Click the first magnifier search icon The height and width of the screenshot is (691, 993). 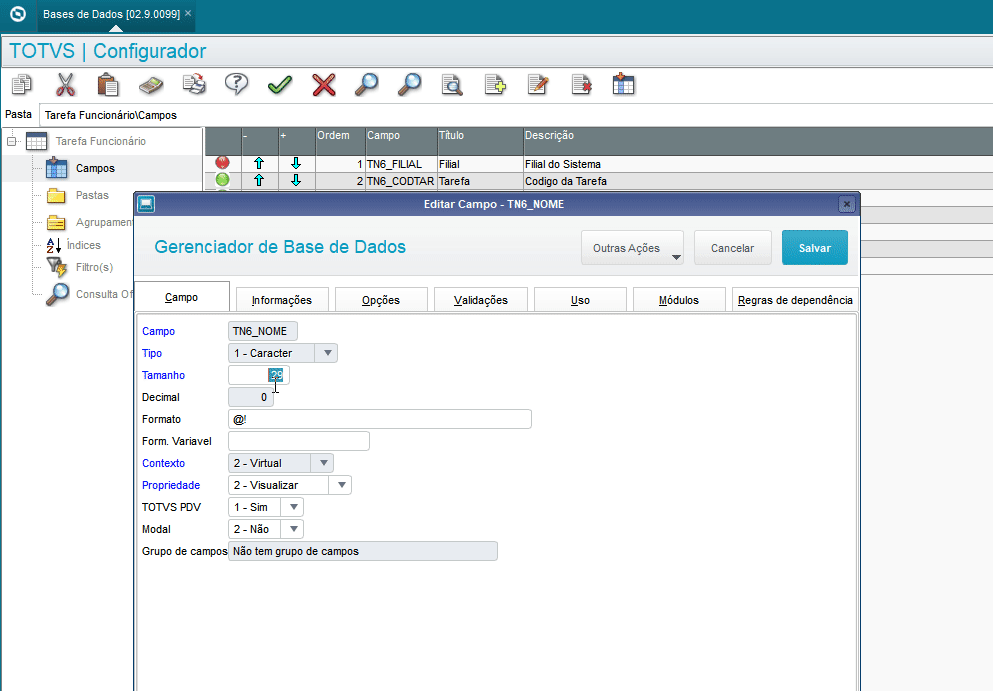[x=366, y=84]
